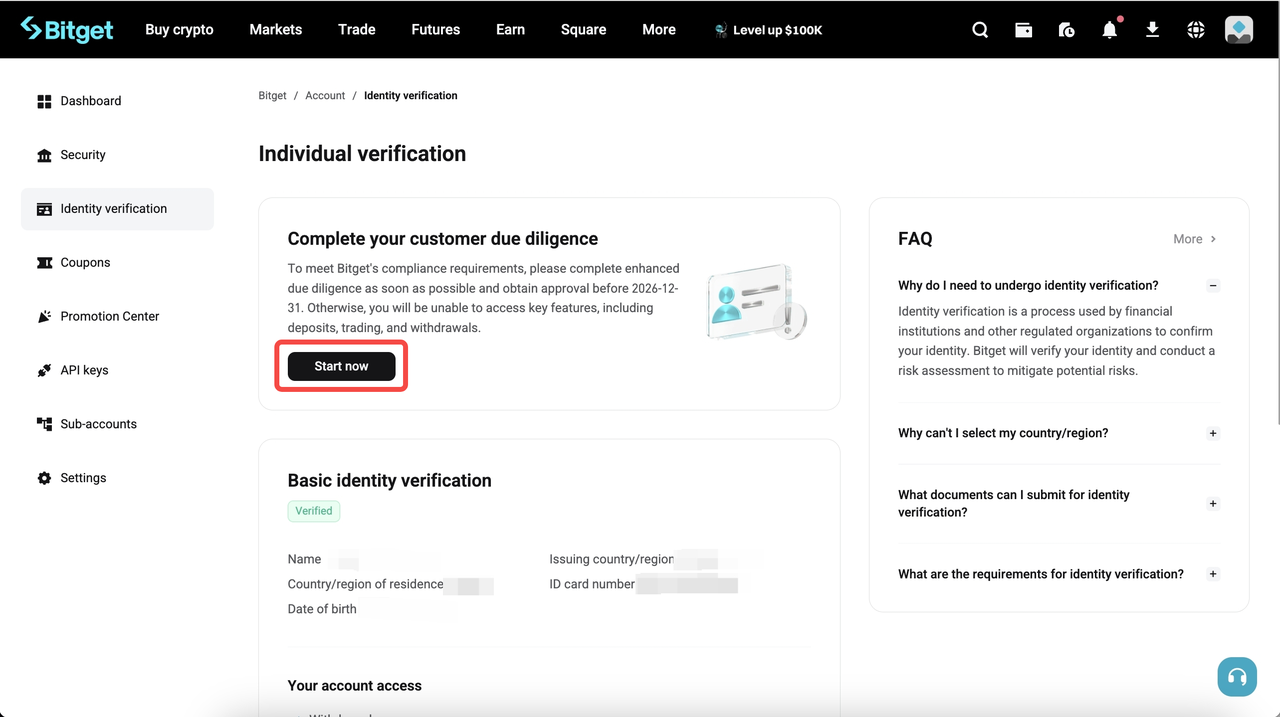Click the profile avatar icon
Viewport: 1280px width, 717px height.
(x=1238, y=29)
